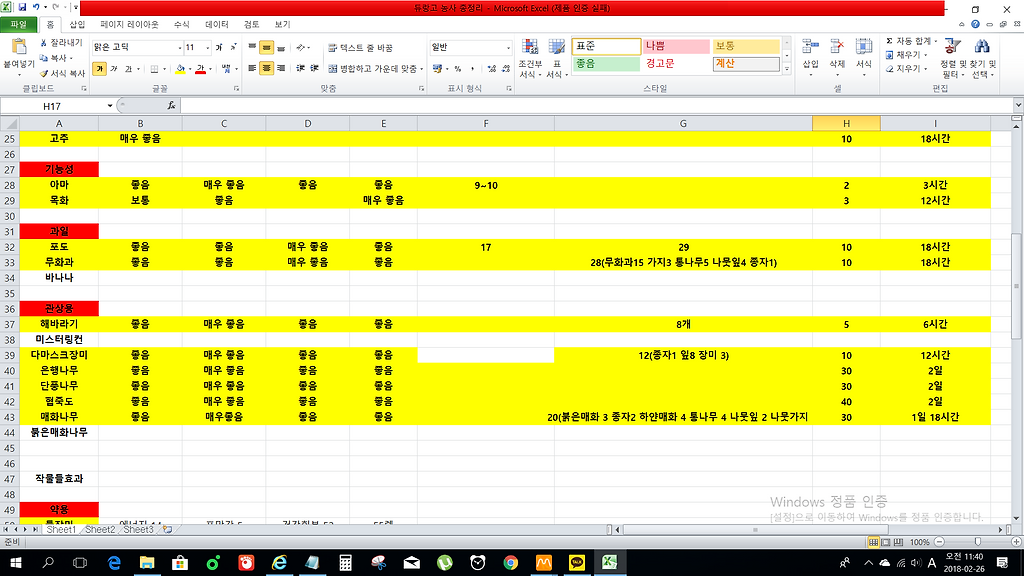Open the Sheet2 worksheet tab

[101, 530]
